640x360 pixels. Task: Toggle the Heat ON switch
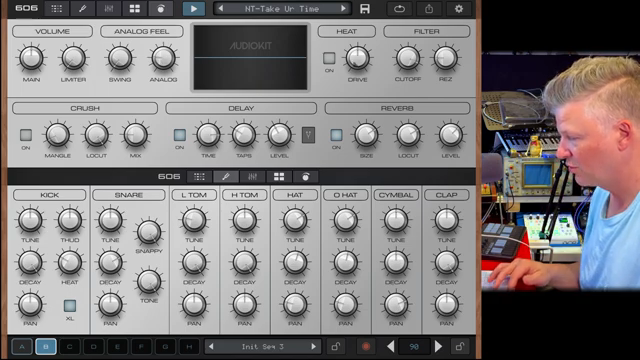[x=329, y=58]
